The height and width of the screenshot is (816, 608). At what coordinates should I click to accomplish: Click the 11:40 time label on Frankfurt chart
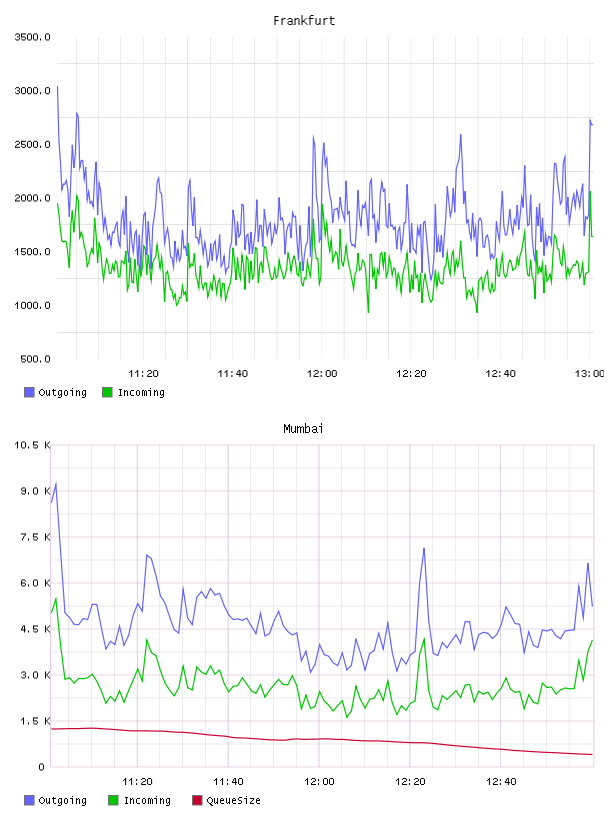(233, 374)
